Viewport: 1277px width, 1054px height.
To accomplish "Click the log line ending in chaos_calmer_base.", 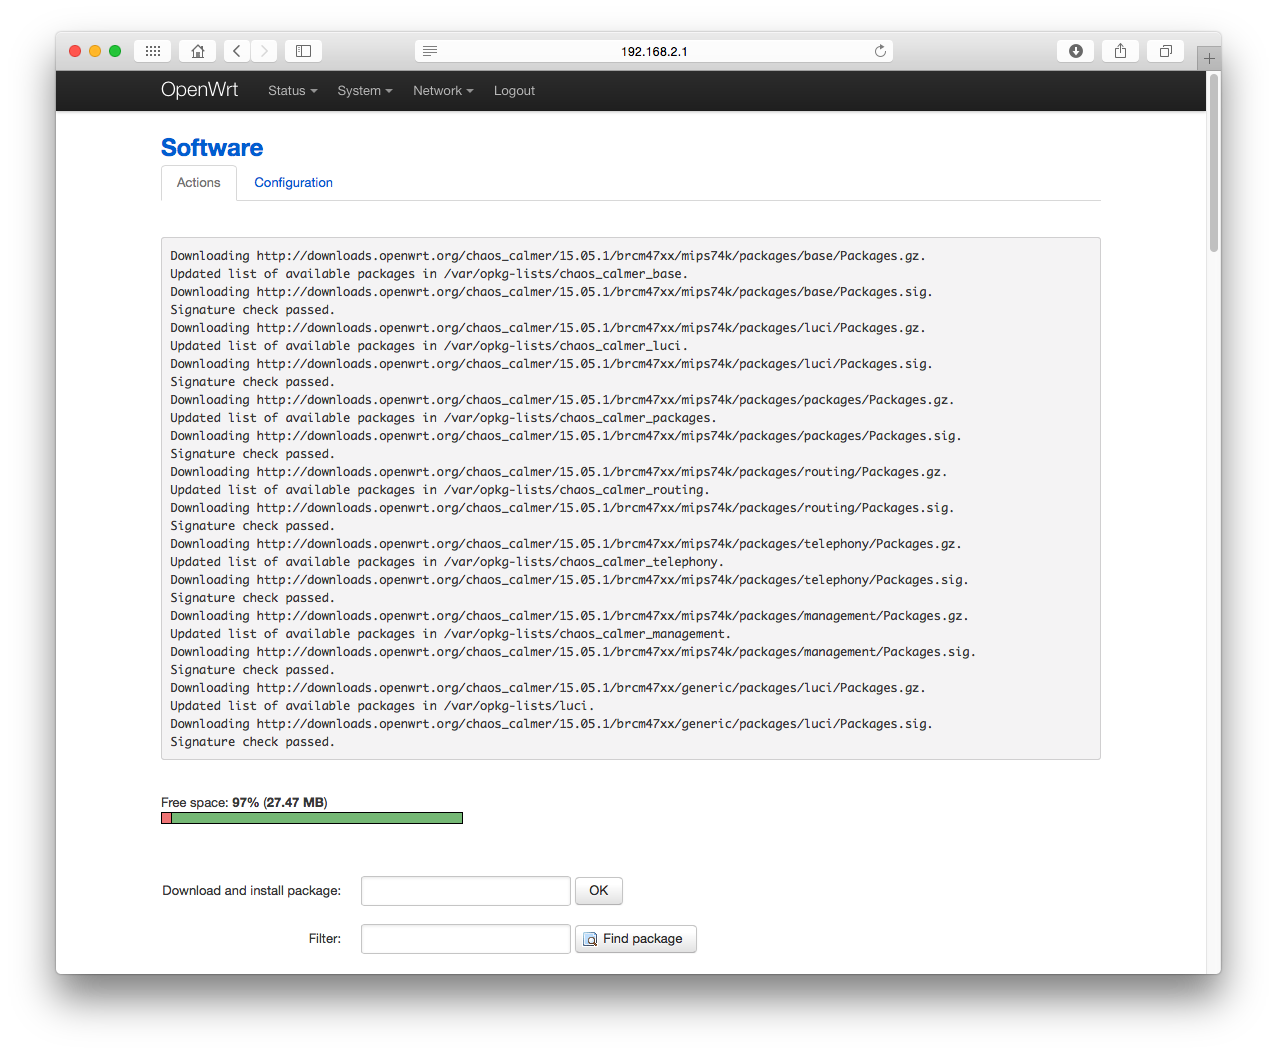I will coord(429,274).
